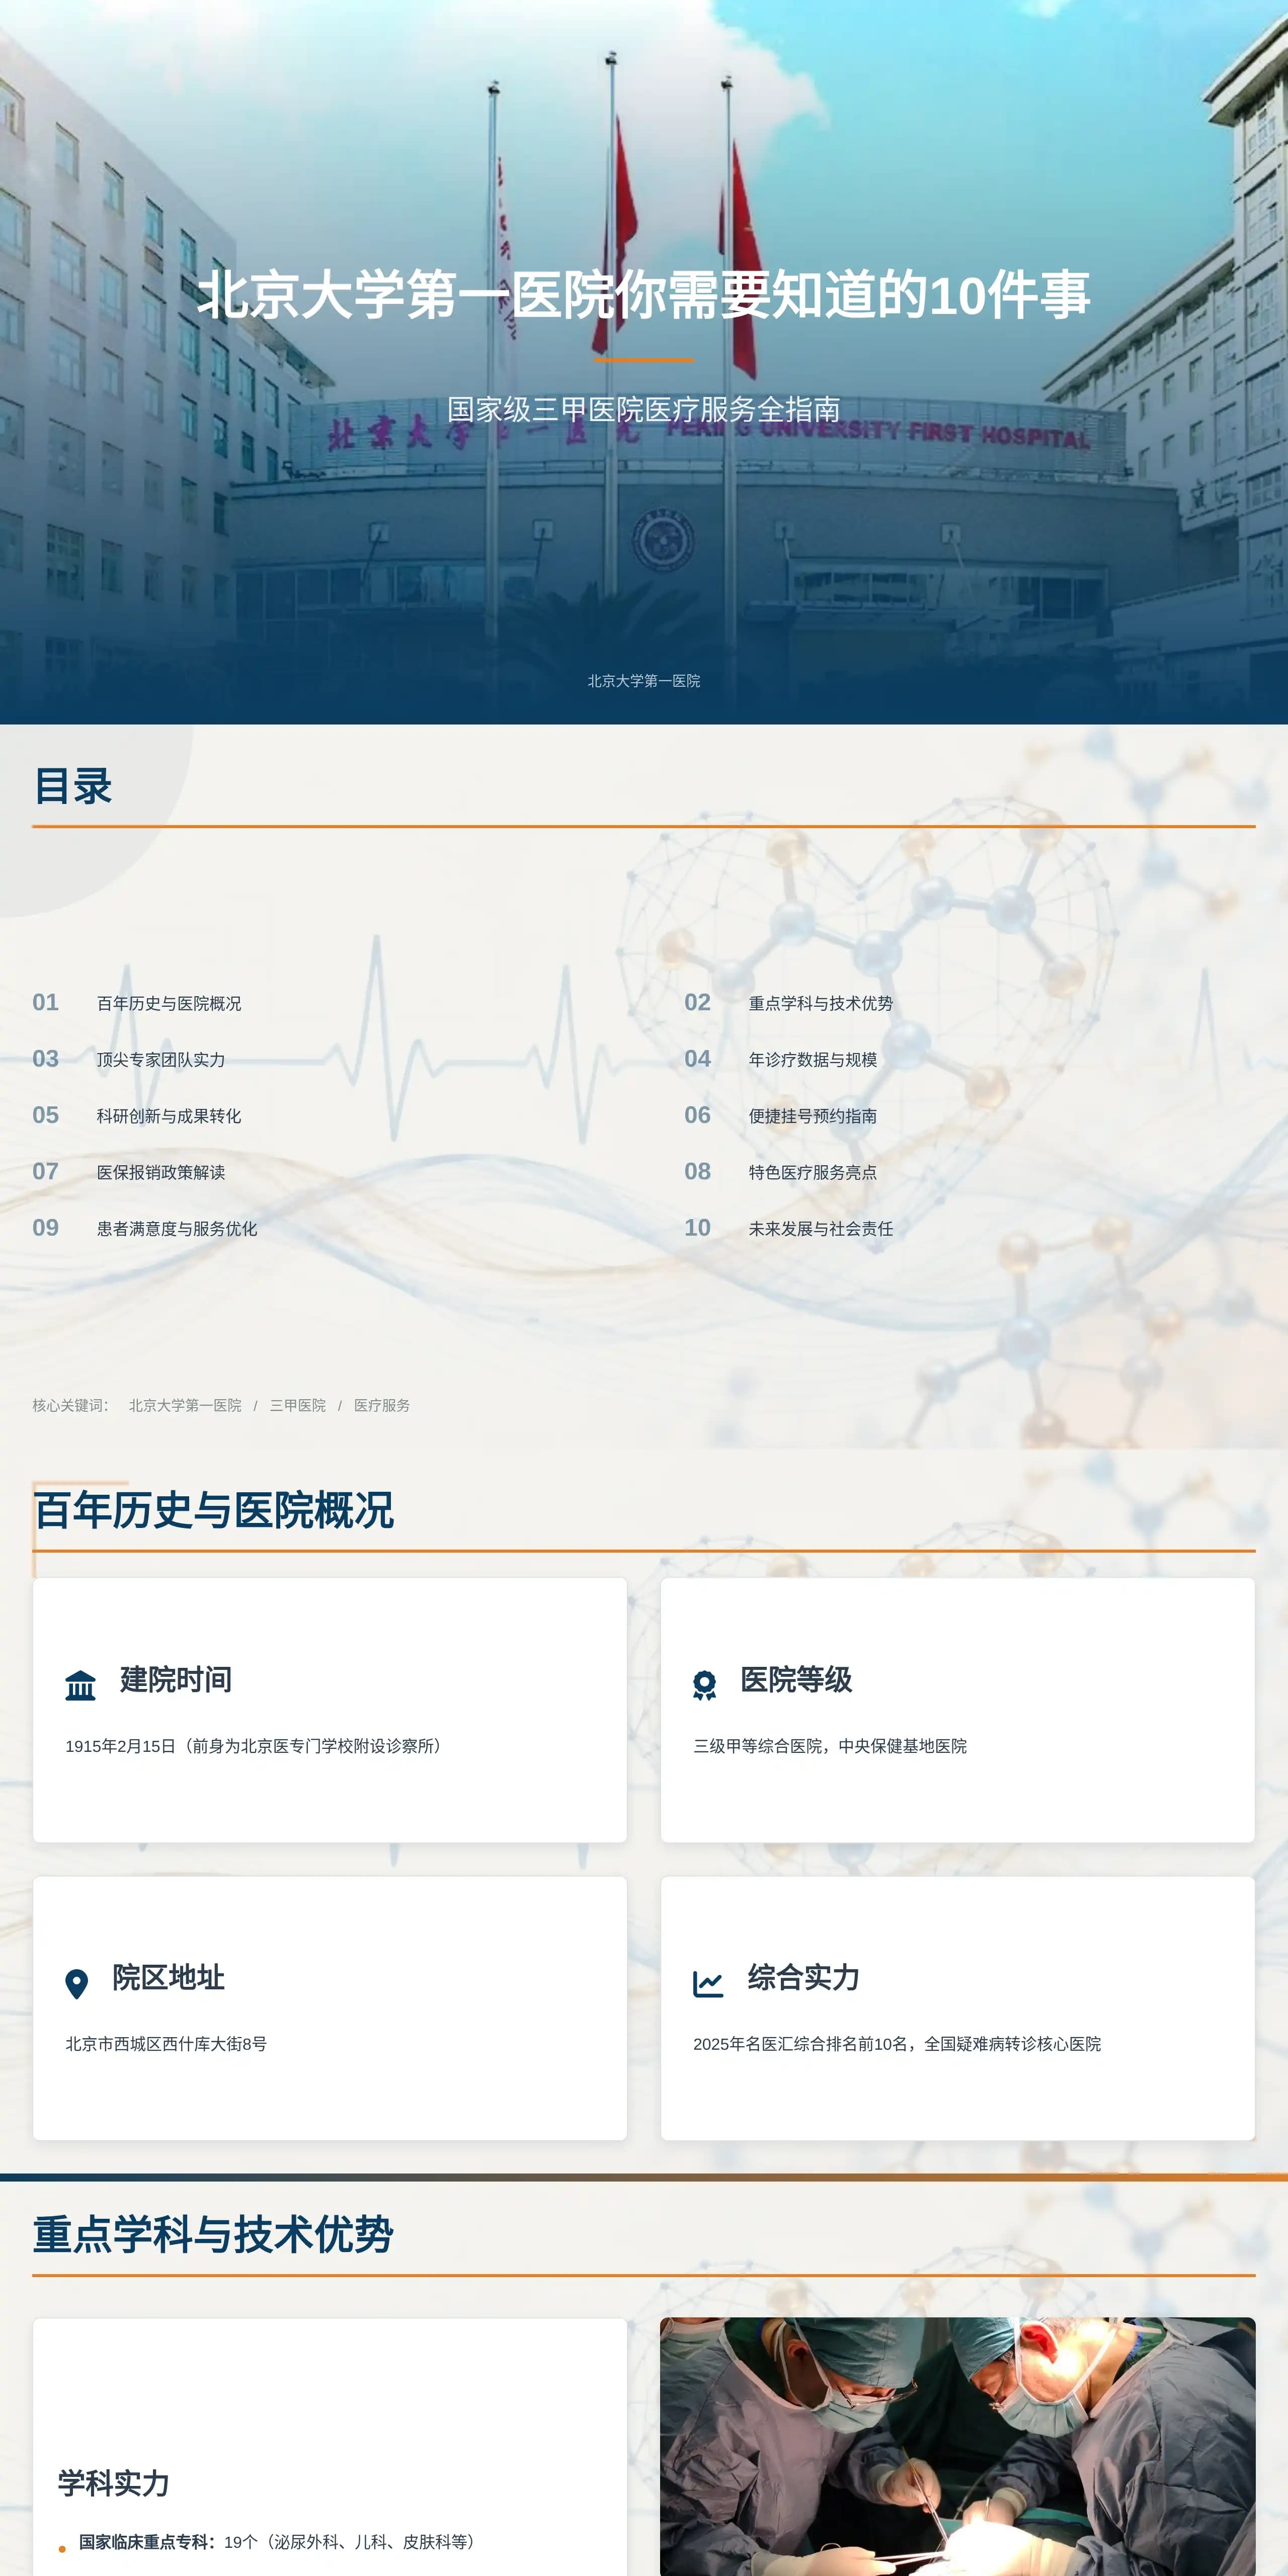Click the keyword tag 三甲医院
1288x2576 pixels.
point(299,1405)
